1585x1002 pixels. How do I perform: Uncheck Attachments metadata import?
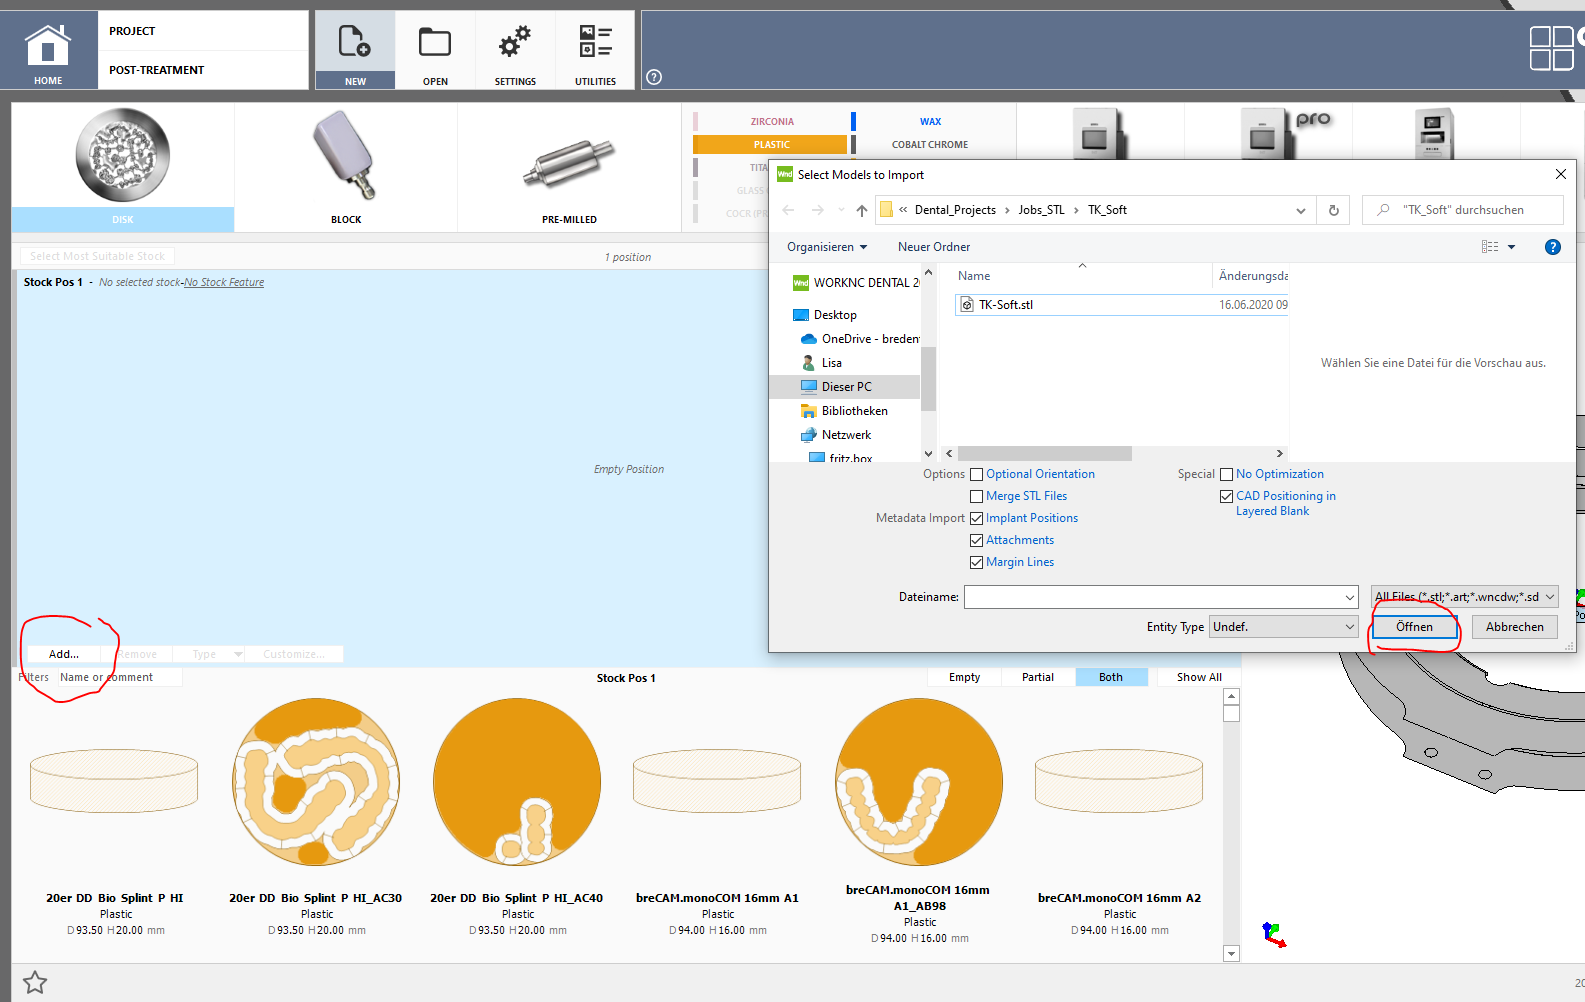977,541
